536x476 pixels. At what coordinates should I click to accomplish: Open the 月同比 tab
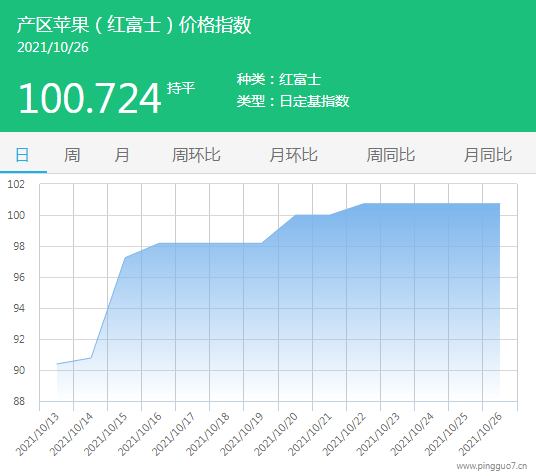(488, 155)
